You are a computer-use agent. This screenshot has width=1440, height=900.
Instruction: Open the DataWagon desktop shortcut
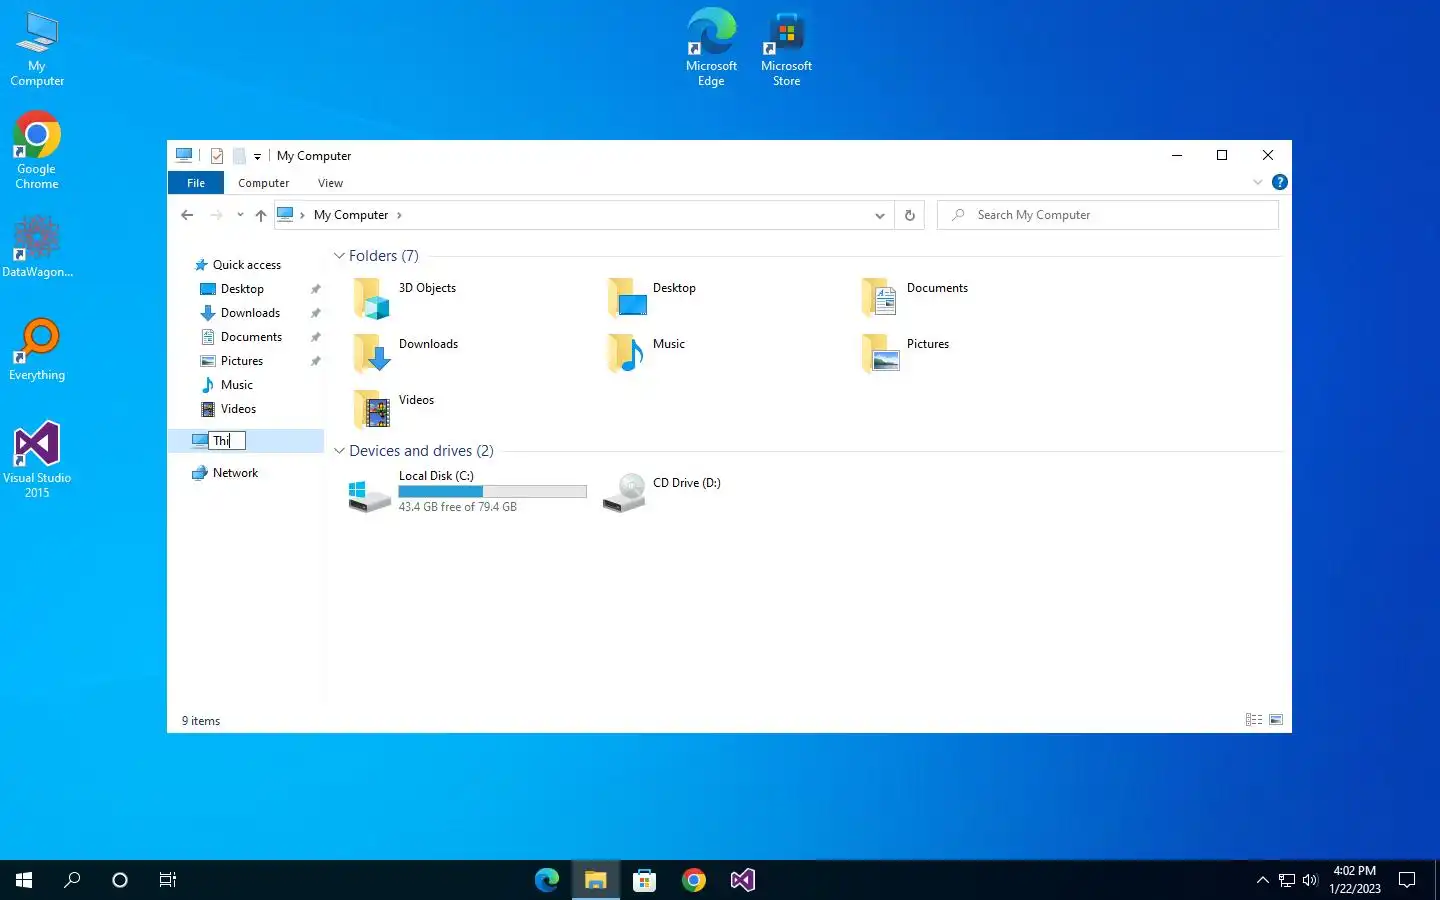[x=37, y=246]
